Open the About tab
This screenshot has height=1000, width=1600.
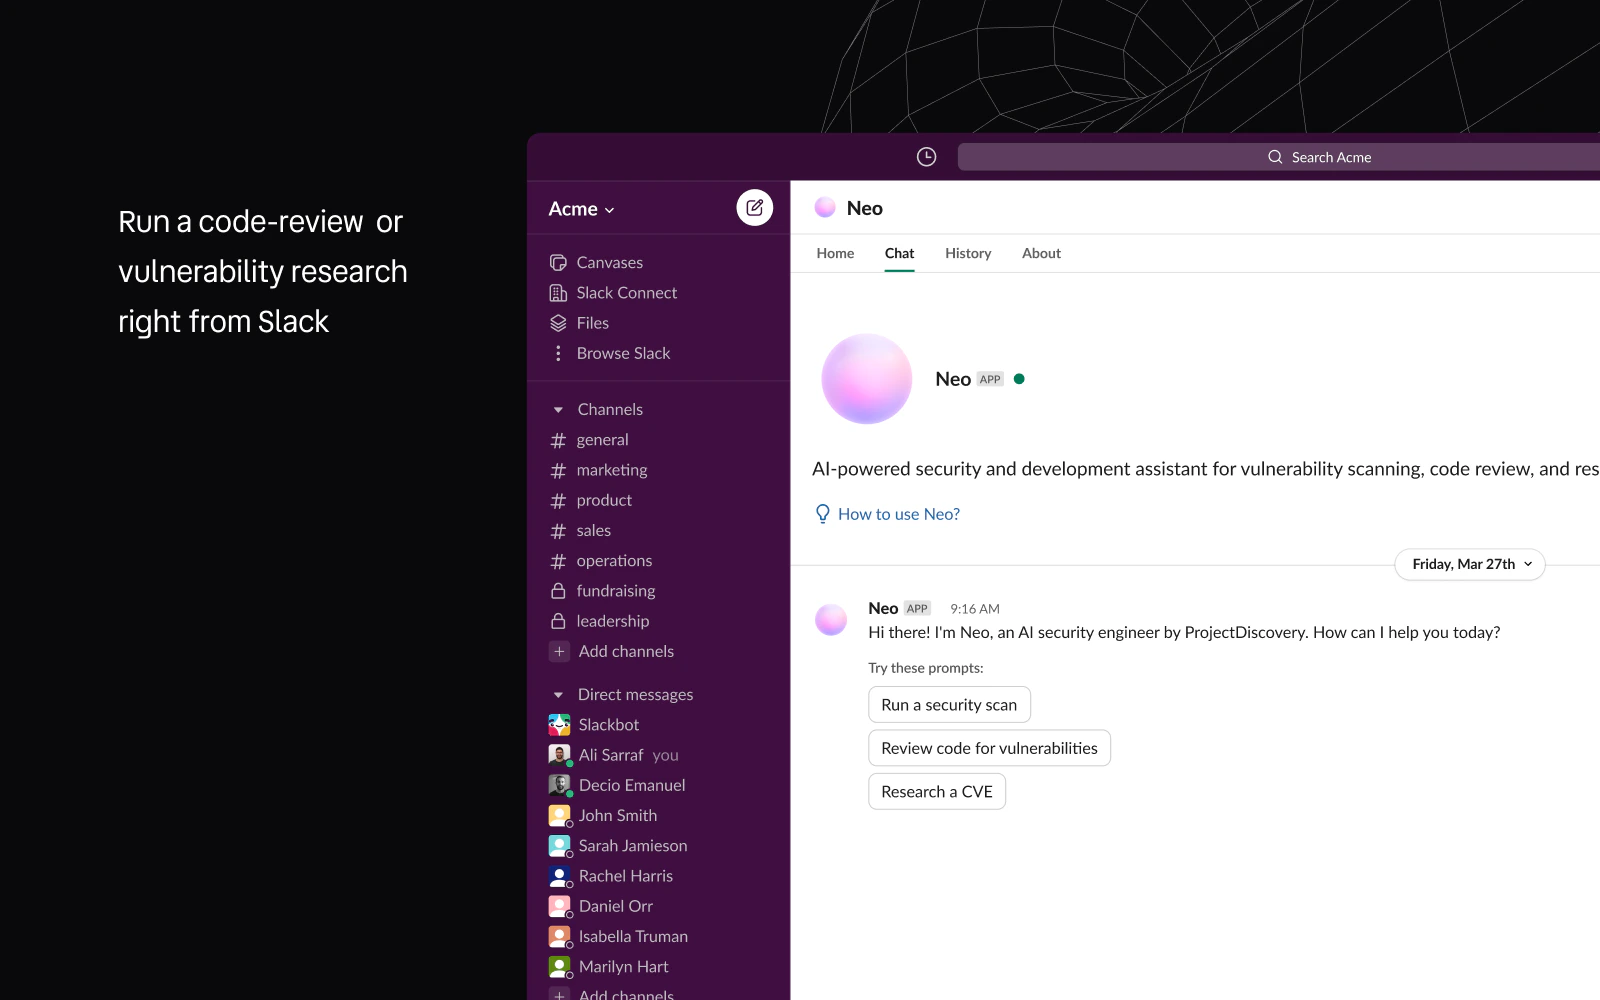(x=1041, y=253)
